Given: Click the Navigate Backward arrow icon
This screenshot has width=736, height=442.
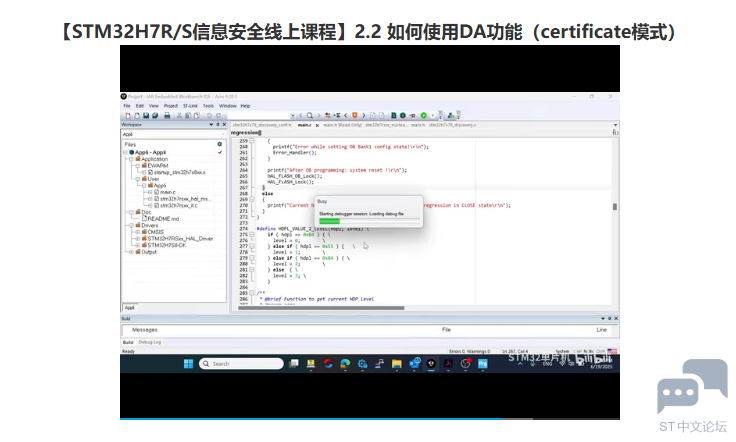Looking at the screenshot, I should [346, 115].
